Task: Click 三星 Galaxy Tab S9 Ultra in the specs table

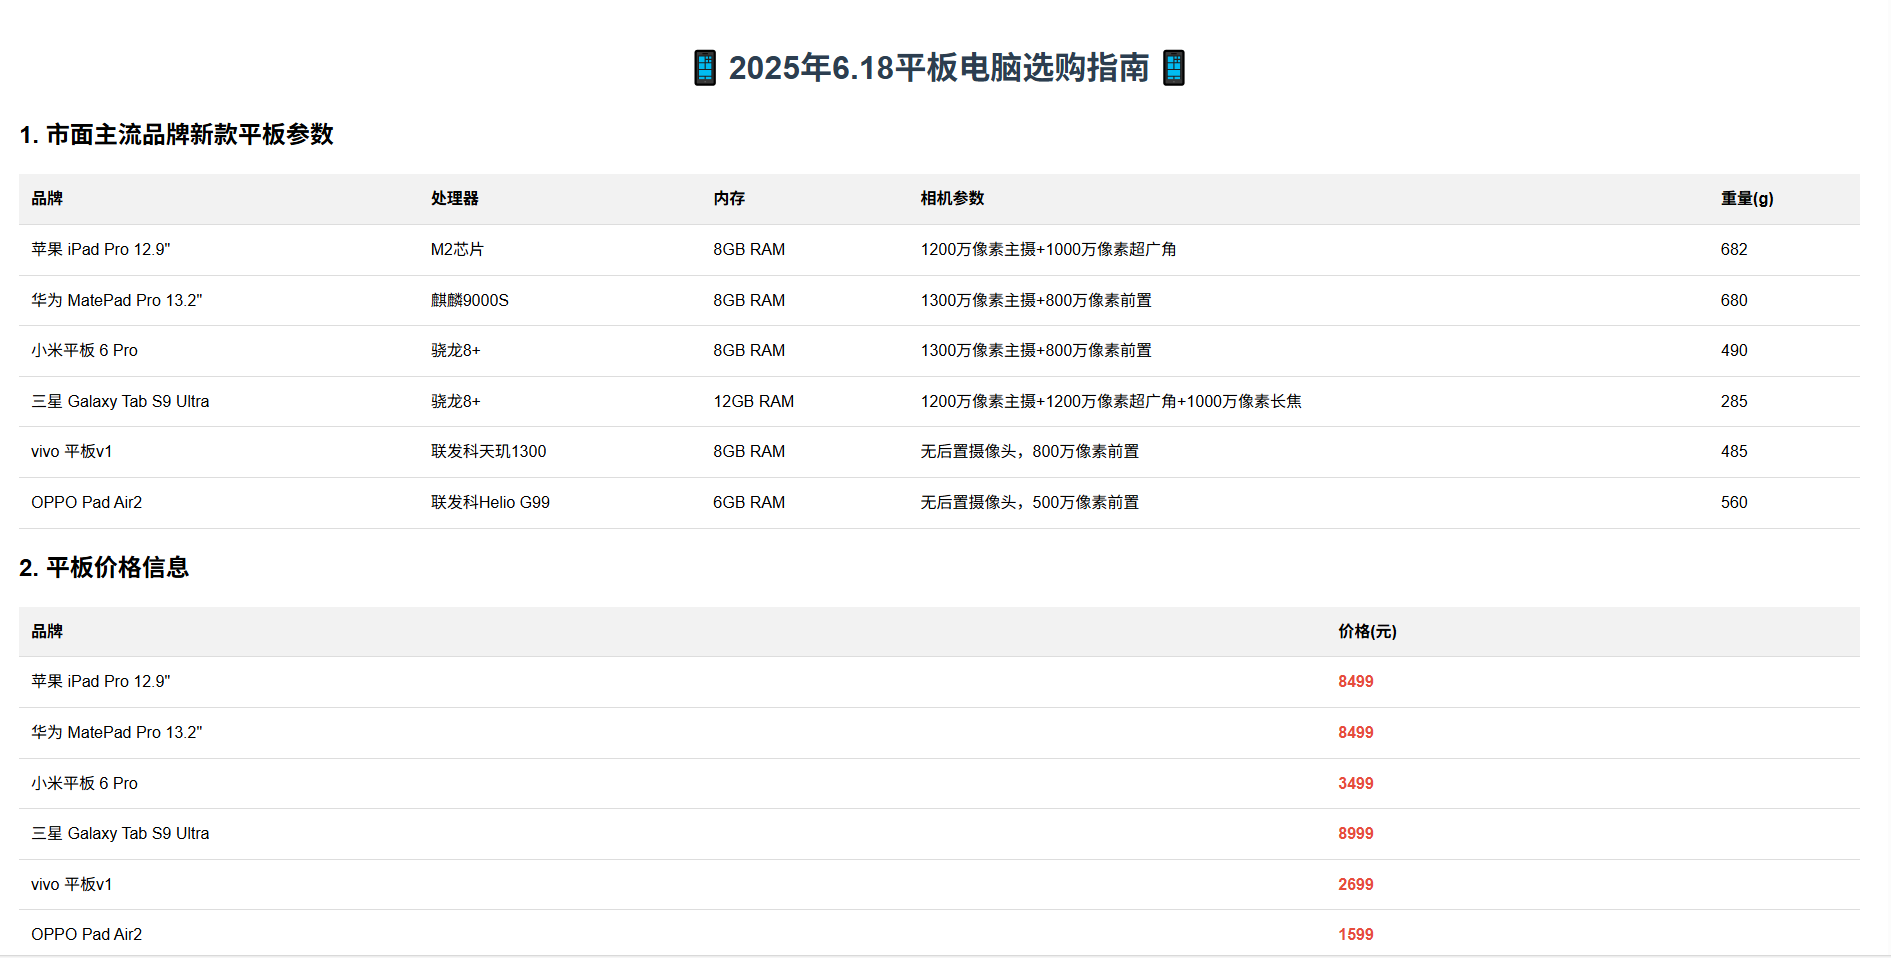Action: tap(120, 401)
